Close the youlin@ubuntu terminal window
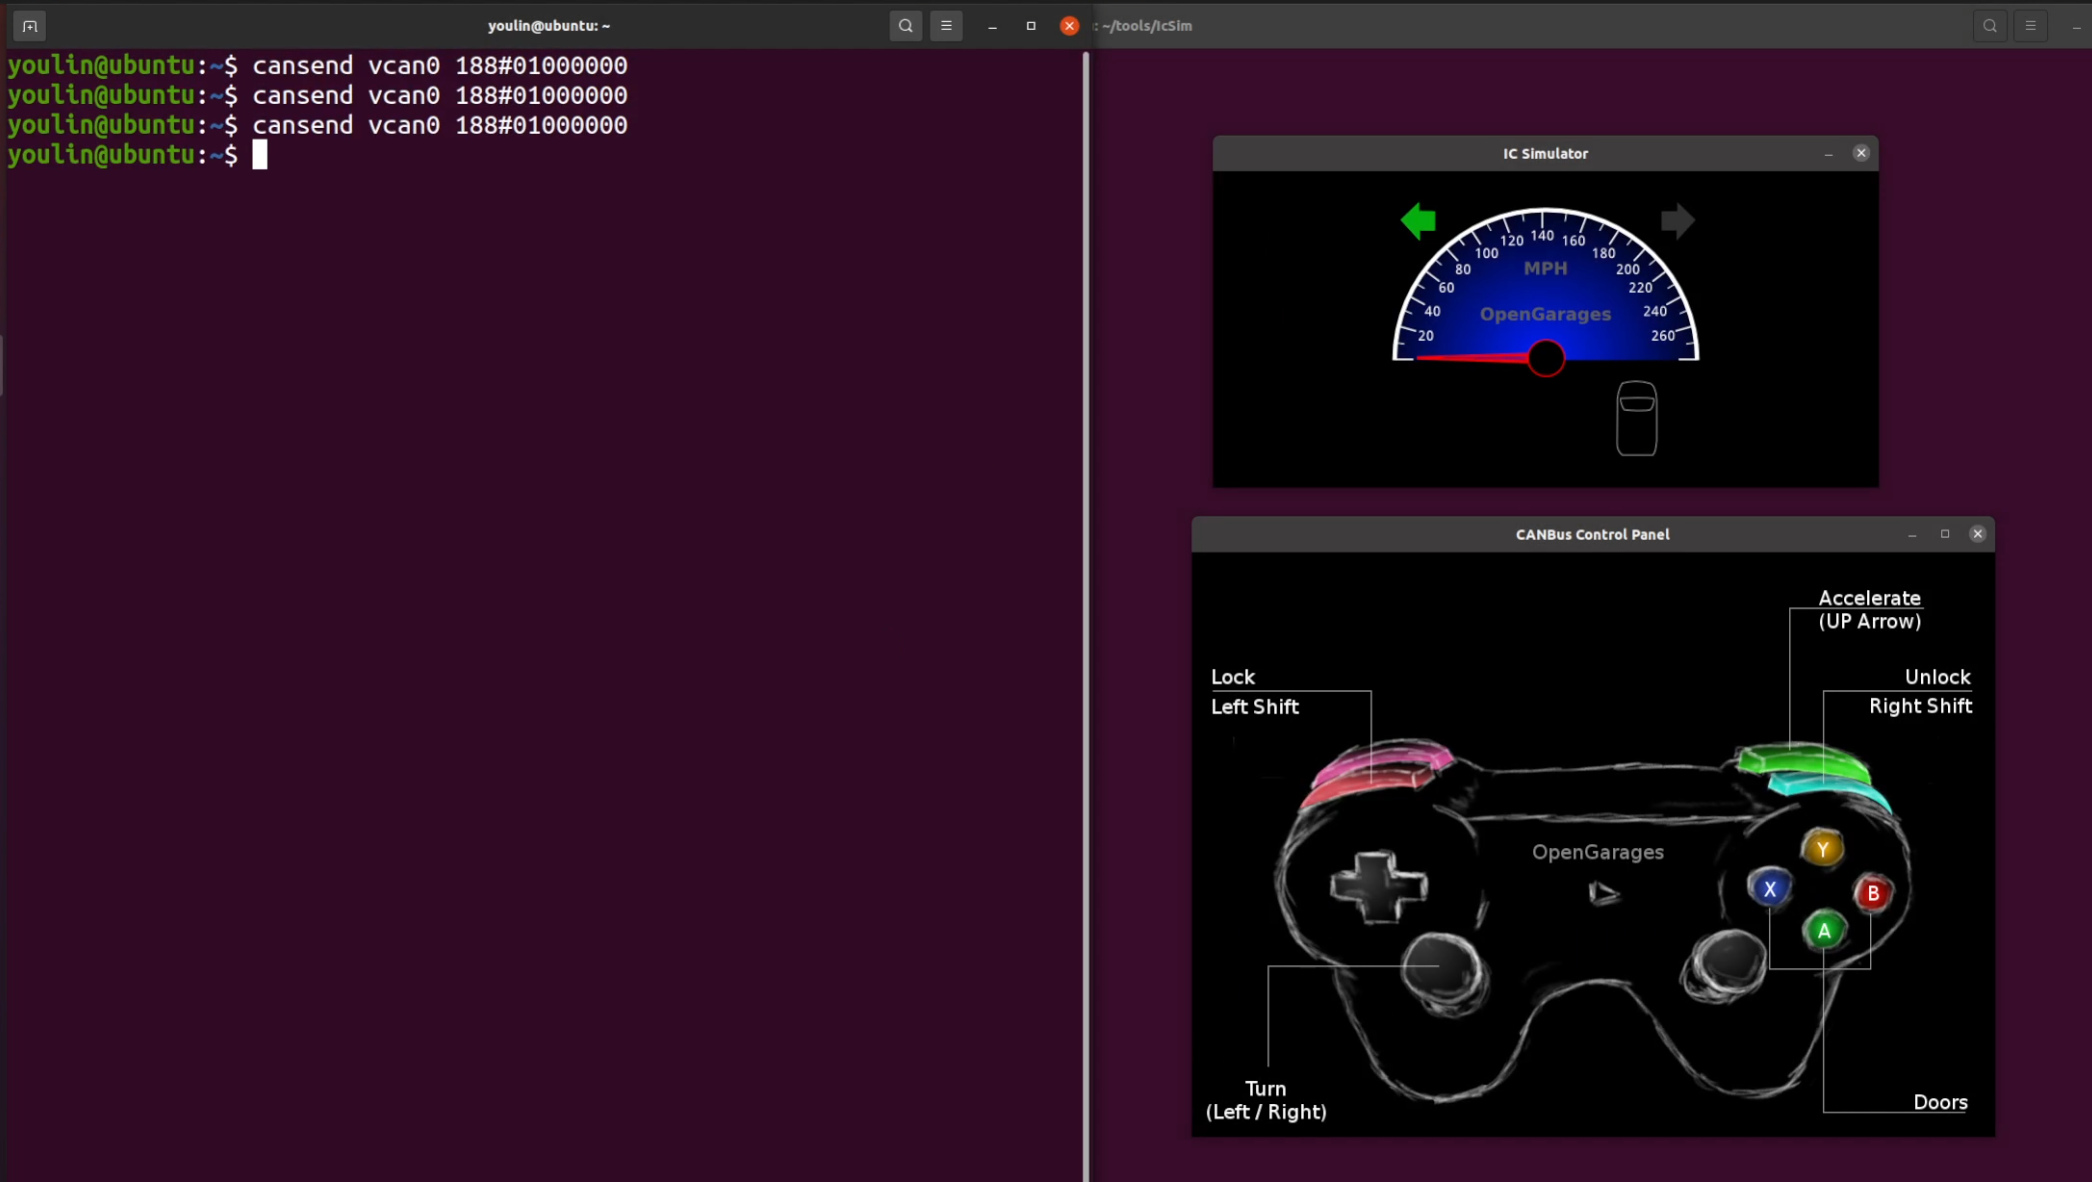 (x=1070, y=26)
